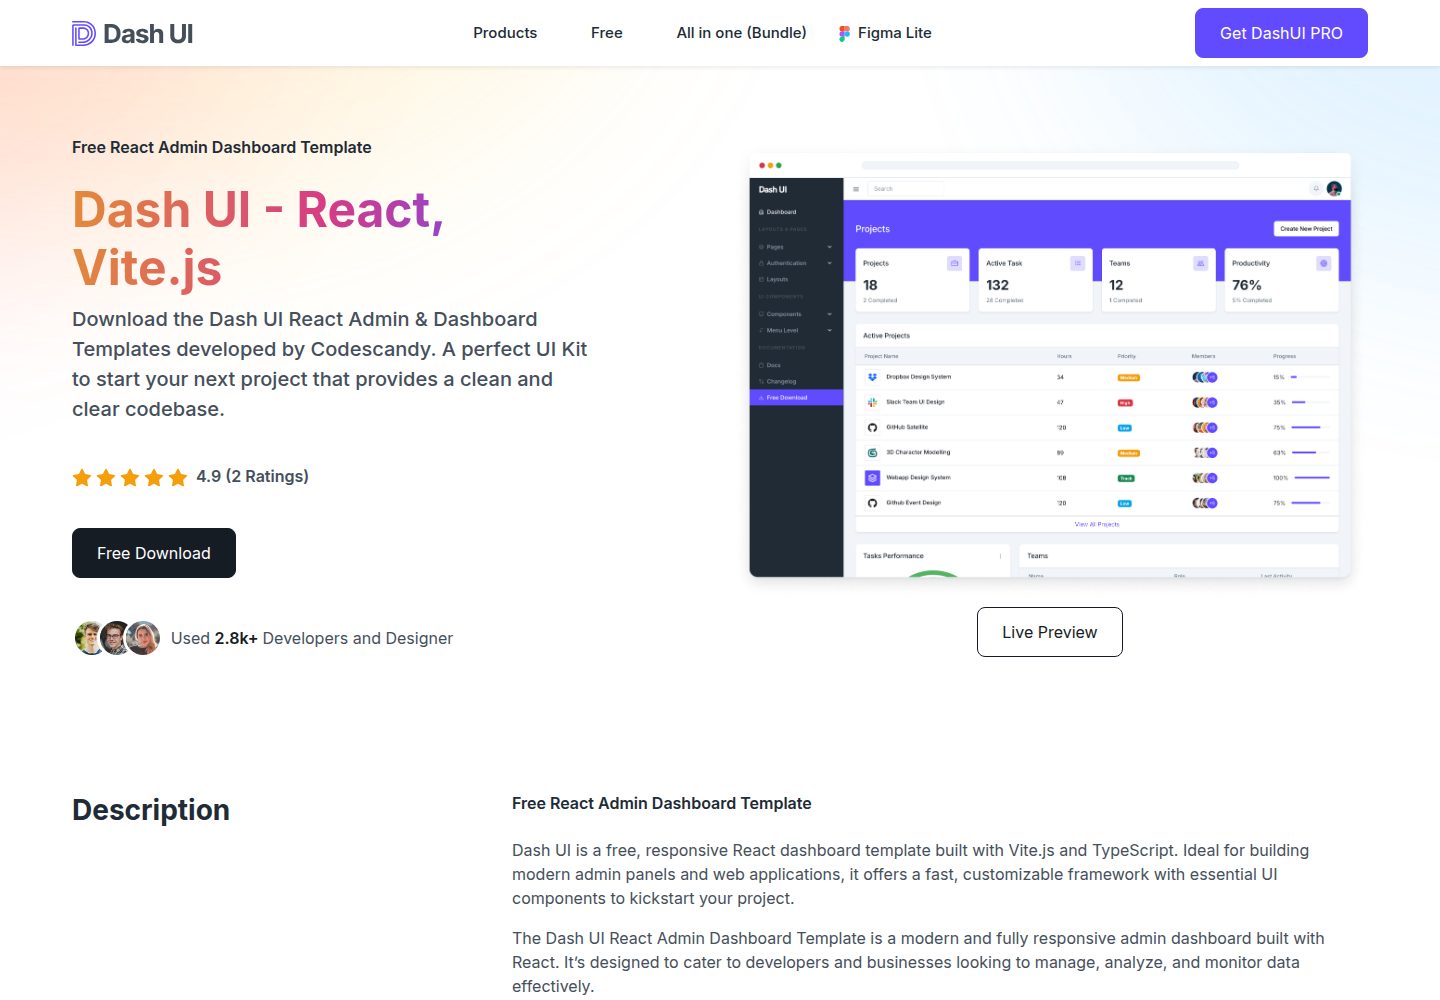Click the Figma icon beside Figma Lite
This screenshot has height=1000, width=1440.
point(844,33)
